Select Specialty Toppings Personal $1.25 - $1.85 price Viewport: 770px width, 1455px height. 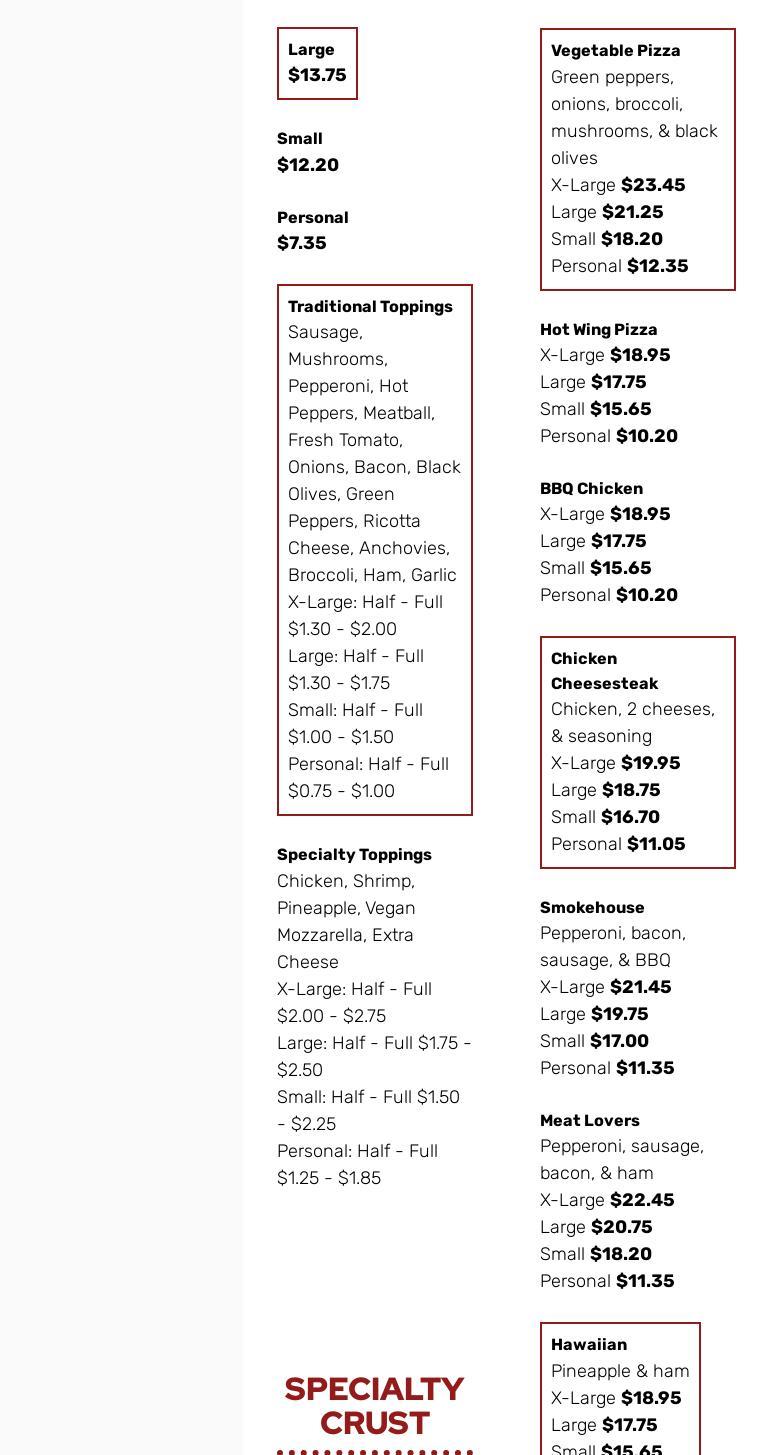click(329, 1178)
